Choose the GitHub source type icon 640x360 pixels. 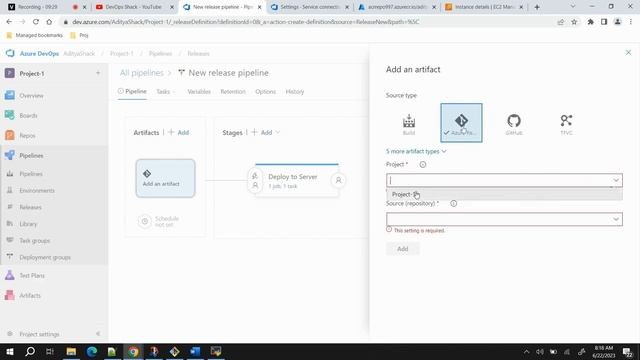[514, 124]
